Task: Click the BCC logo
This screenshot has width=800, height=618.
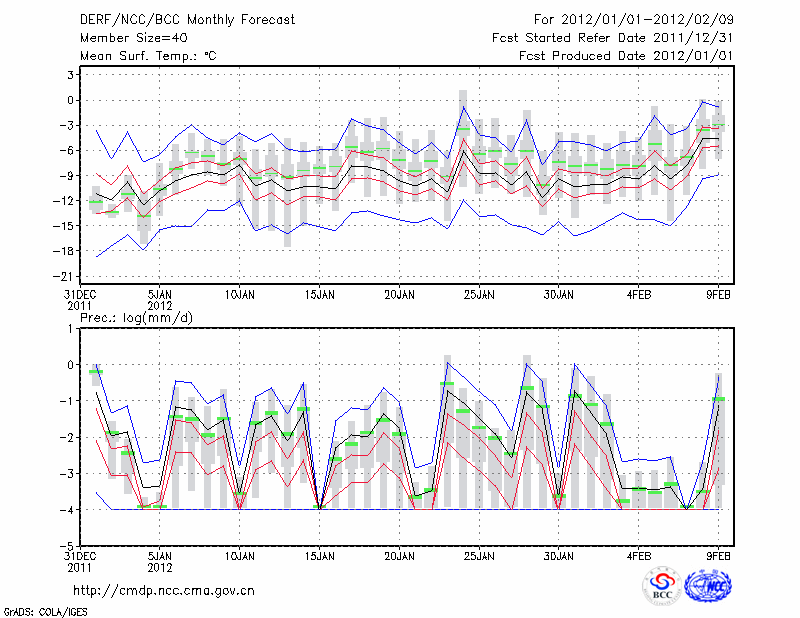Action: coord(662,587)
